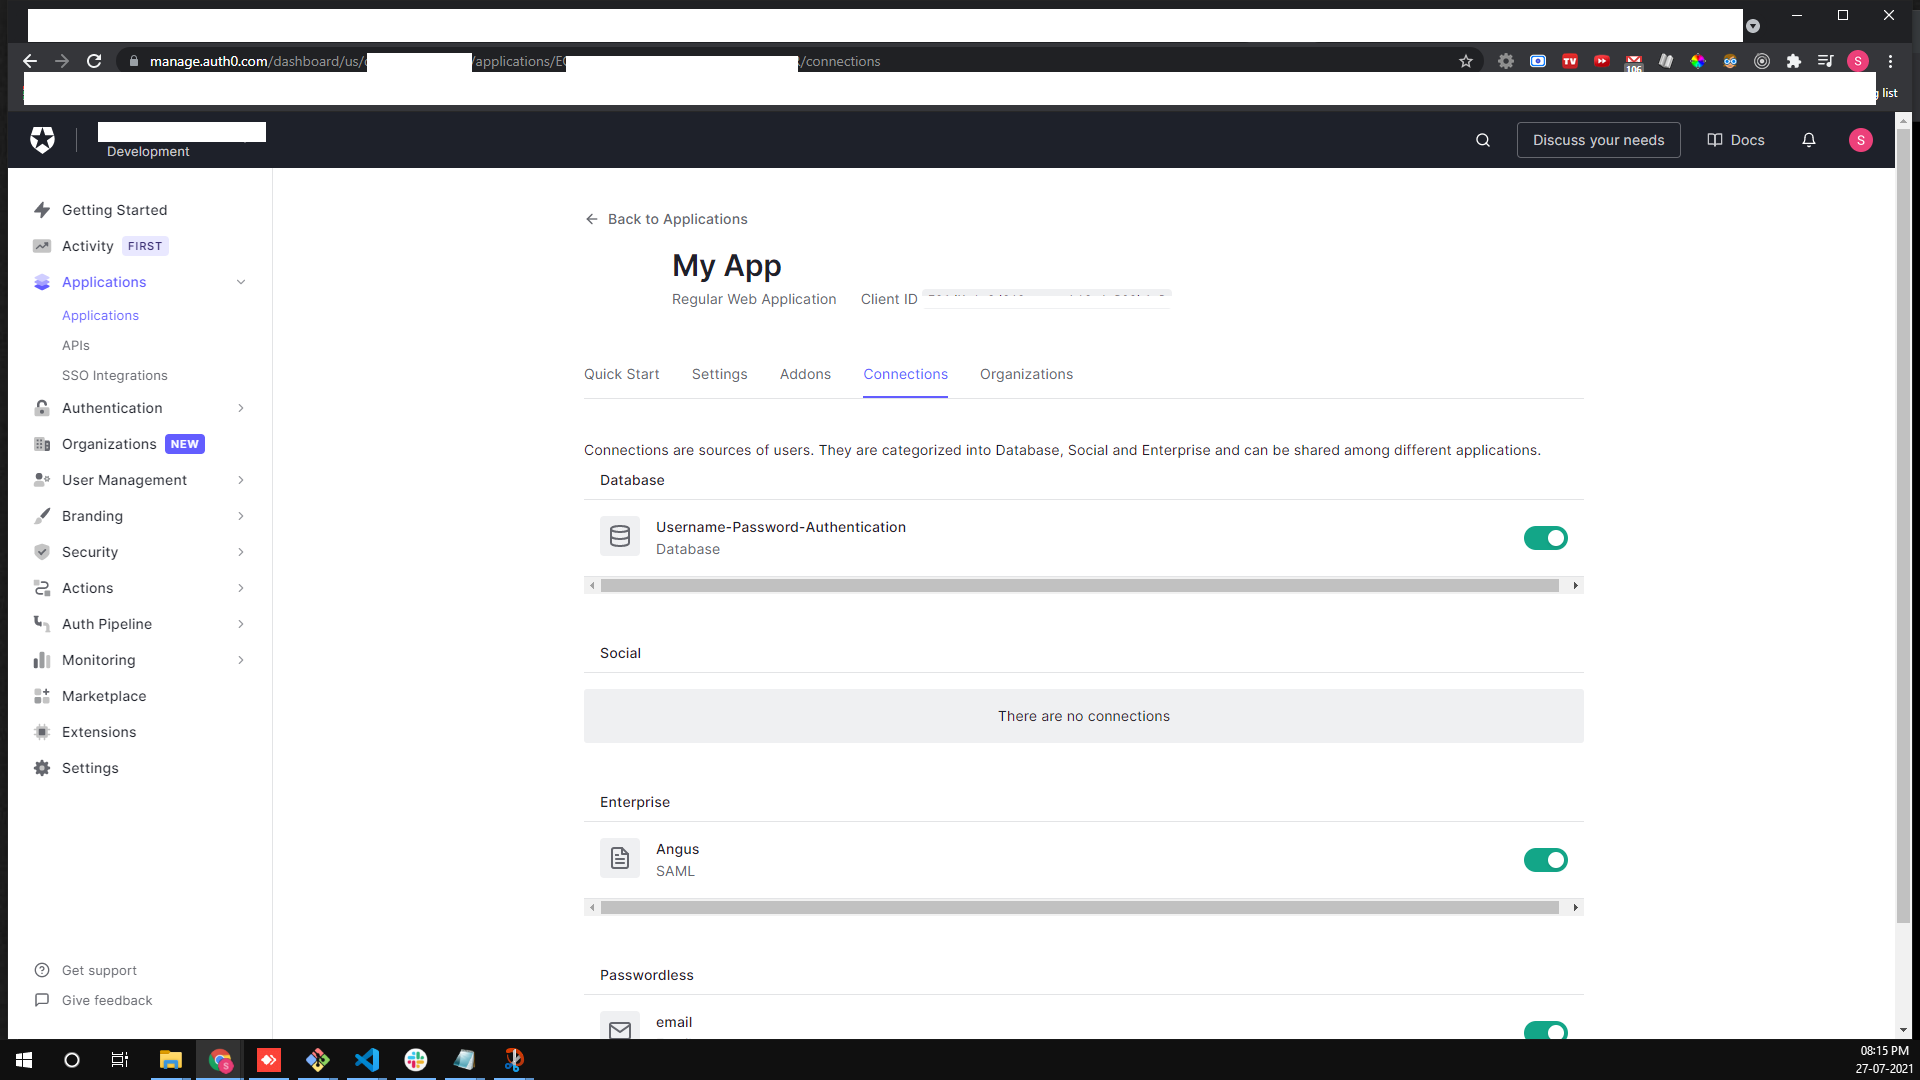Open Slack from the taskbar
The height and width of the screenshot is (1080, 1920).
point(416,1060)
